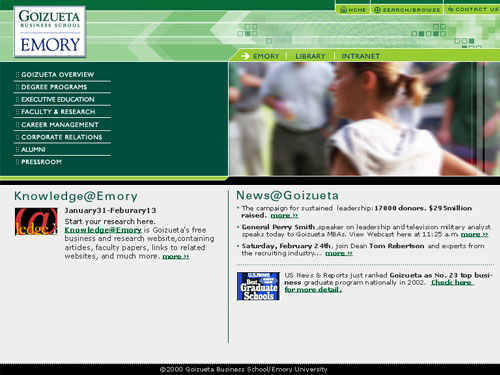This screenshot has height=375, width=500.
Task: Open the Library link
Action: click(x=310, y=56)
